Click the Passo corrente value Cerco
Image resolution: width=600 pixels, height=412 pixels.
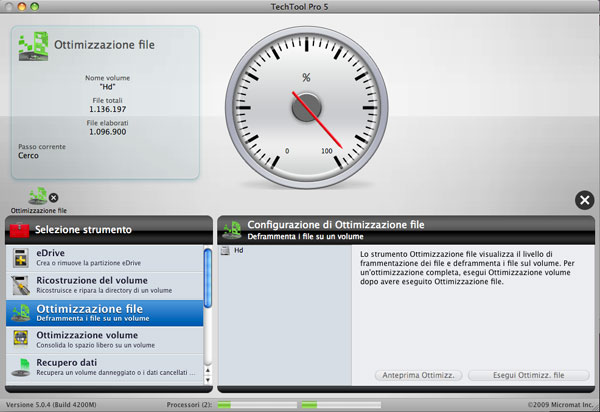[x=28, y=156]
